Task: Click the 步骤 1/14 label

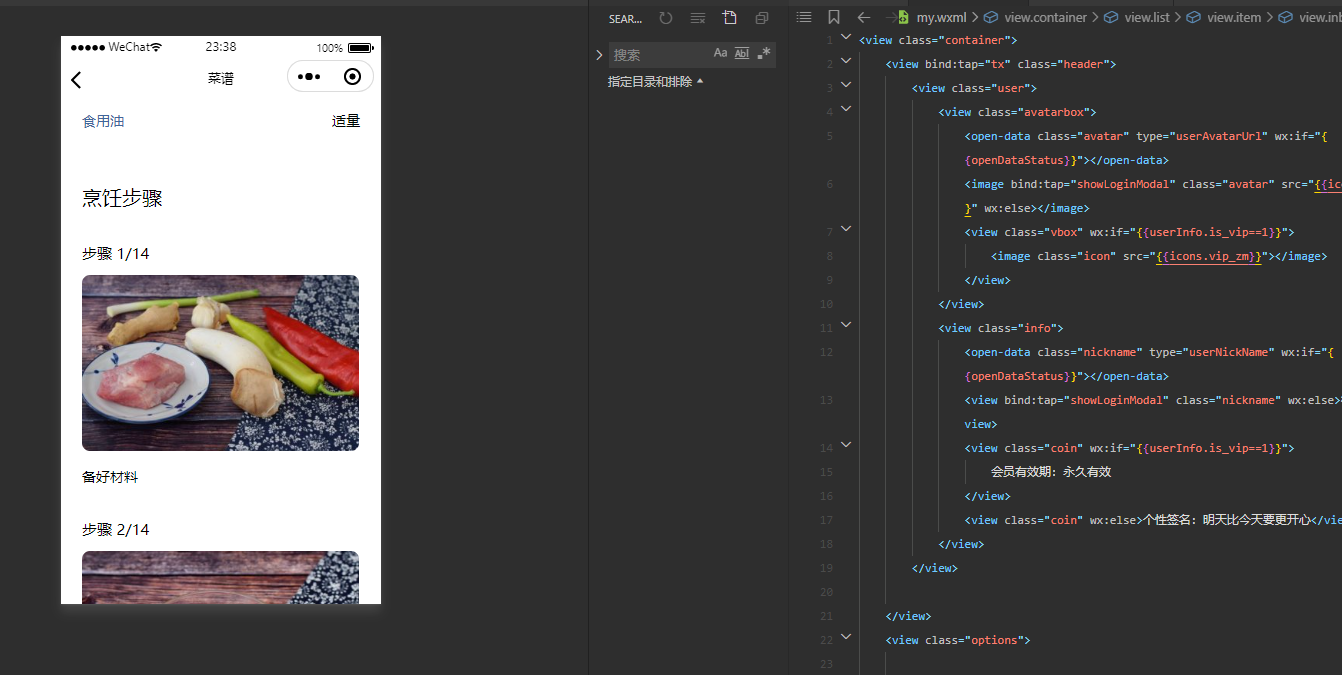Action: coord(115,254)
